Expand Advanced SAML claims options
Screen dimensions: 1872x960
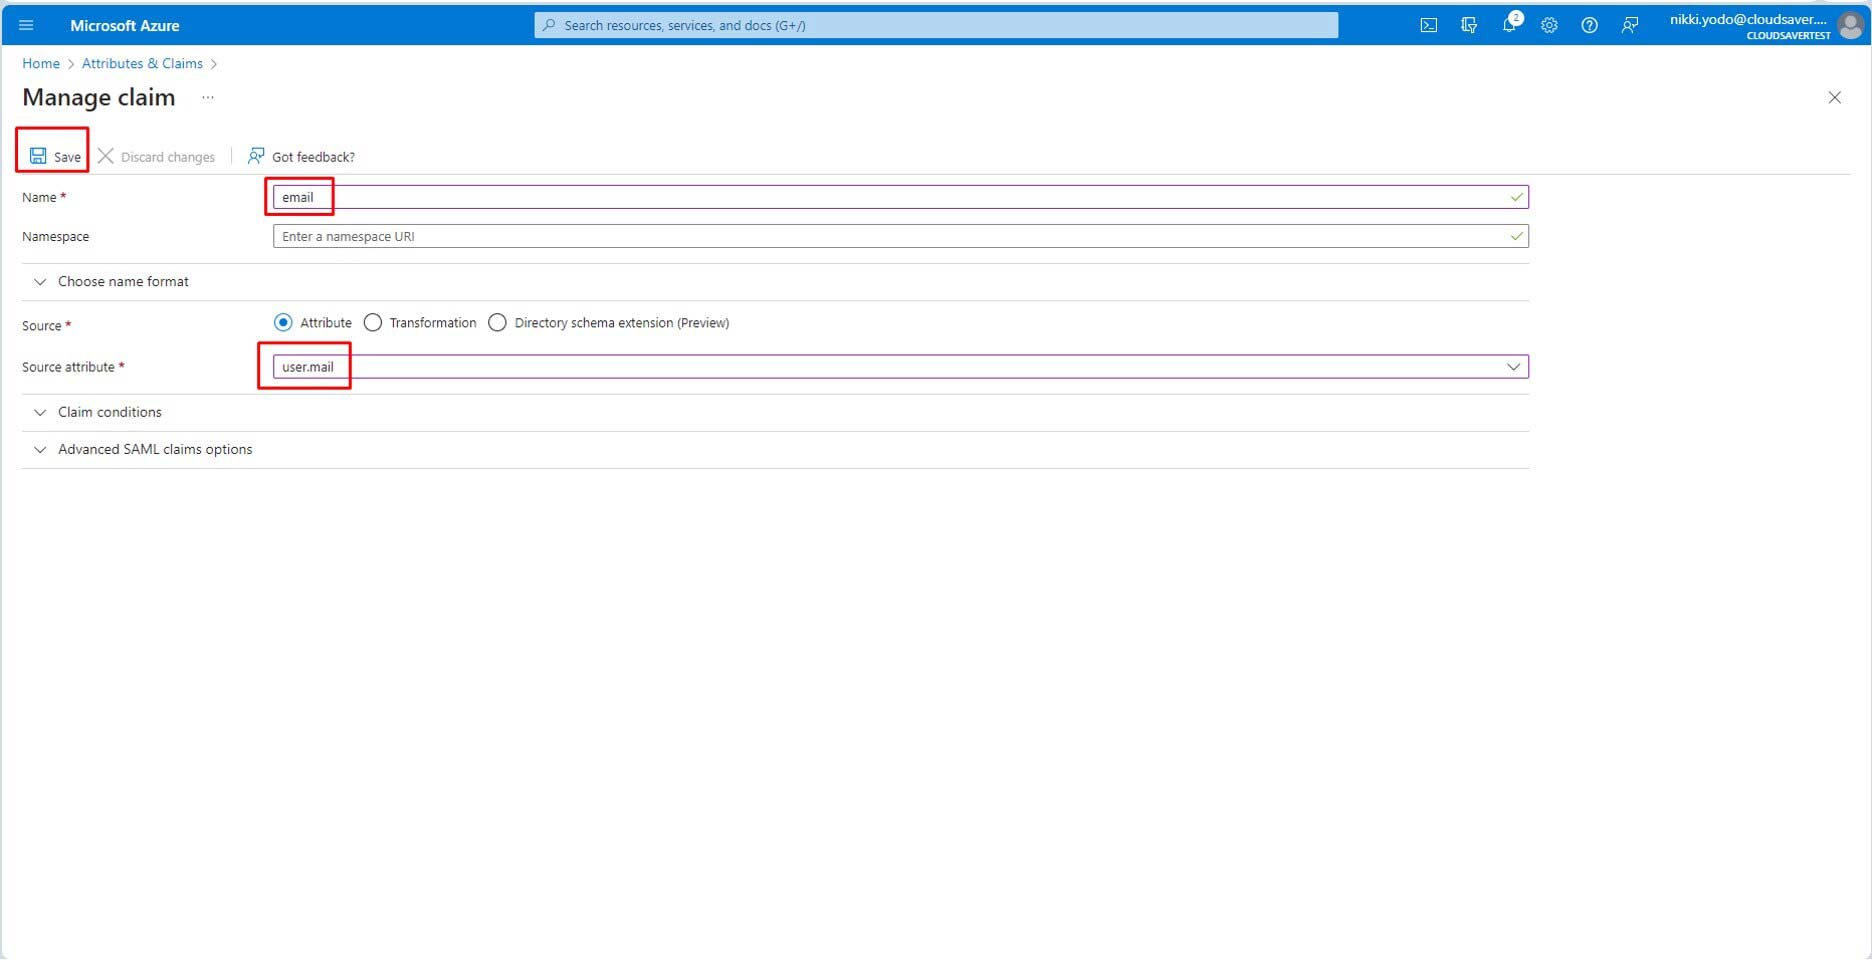(x=154, y=450)
